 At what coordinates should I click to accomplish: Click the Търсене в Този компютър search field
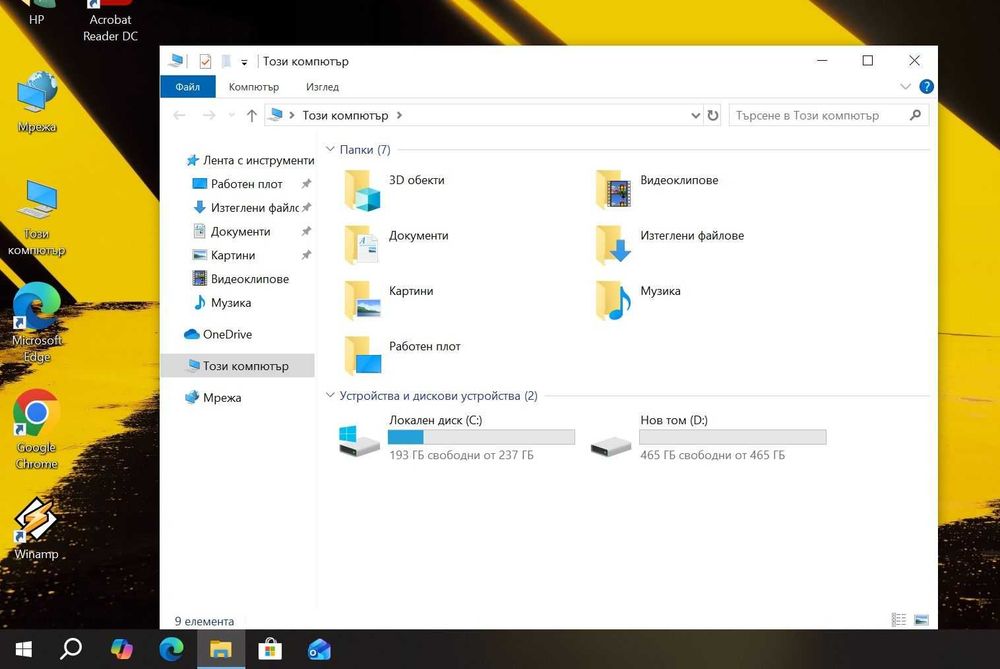[828, 115]
